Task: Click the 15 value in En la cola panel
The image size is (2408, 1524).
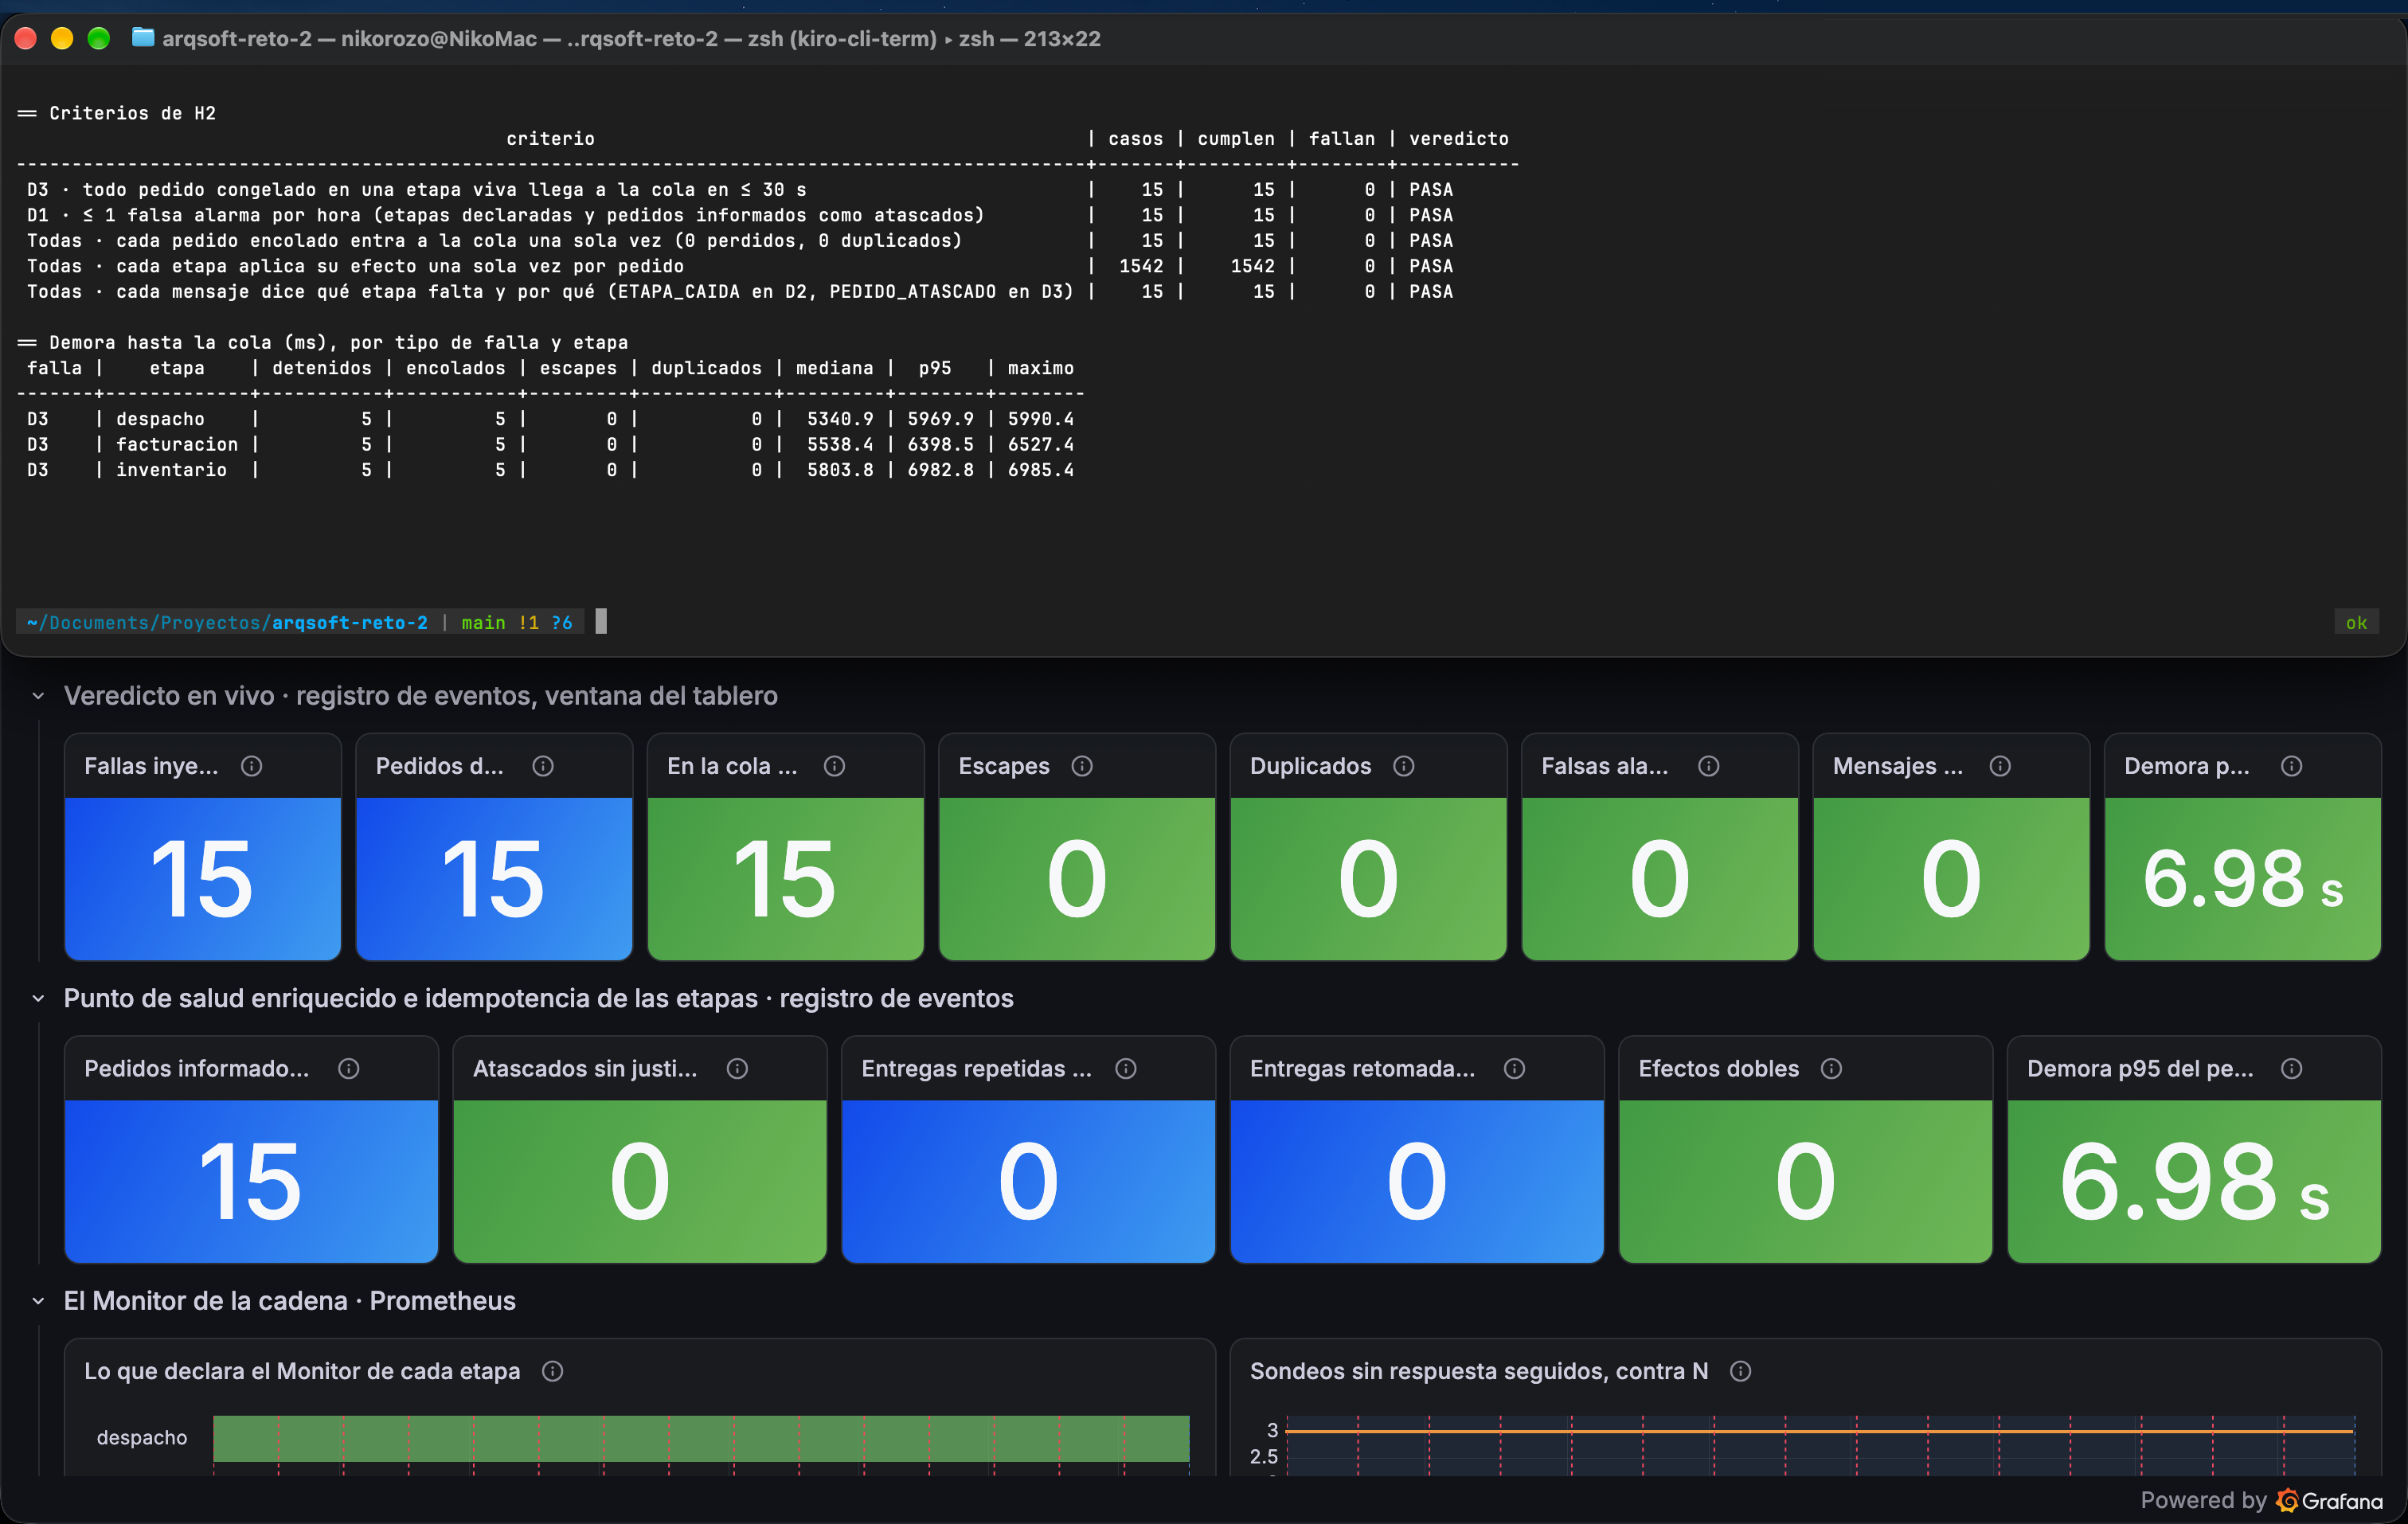Action: (x=785, y=879)
